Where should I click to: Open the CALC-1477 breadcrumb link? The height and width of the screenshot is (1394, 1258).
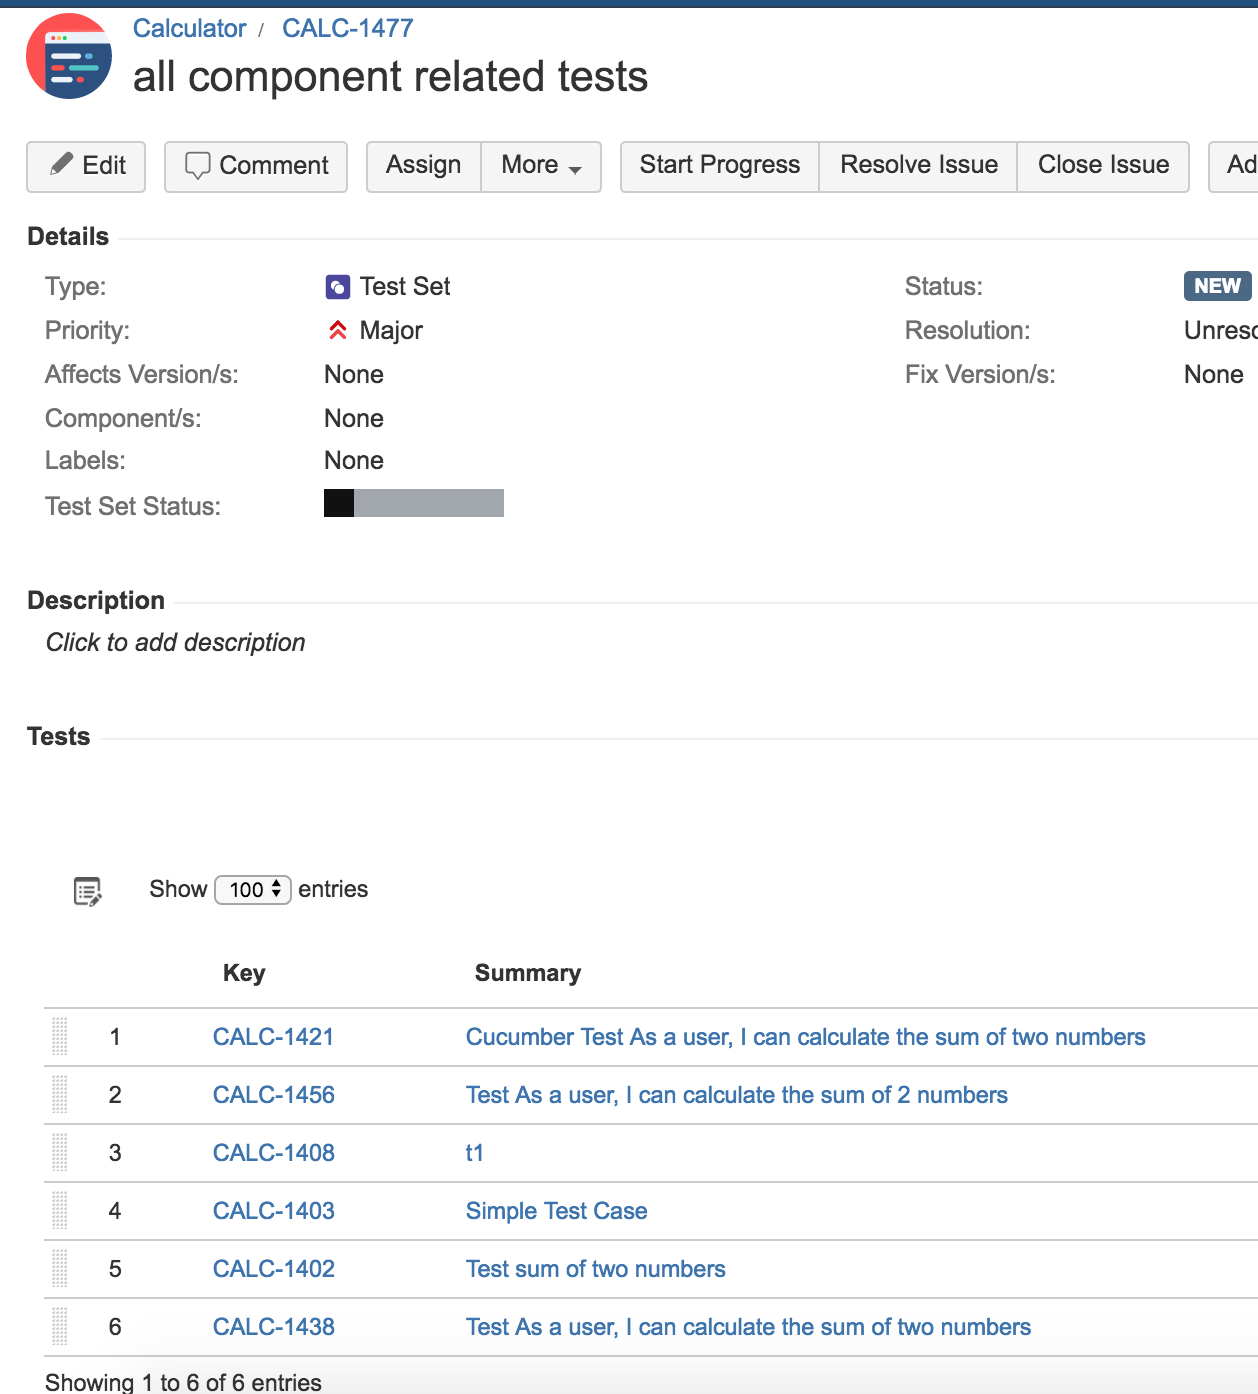pyautogui.click(x=348, y=28)
